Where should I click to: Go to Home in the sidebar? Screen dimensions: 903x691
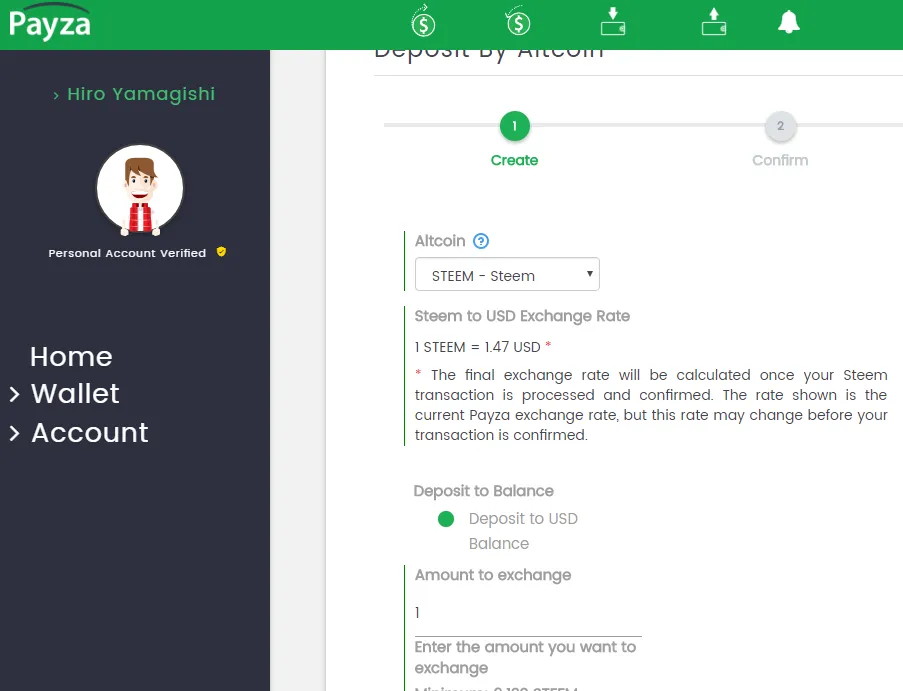tap(71, 356)
